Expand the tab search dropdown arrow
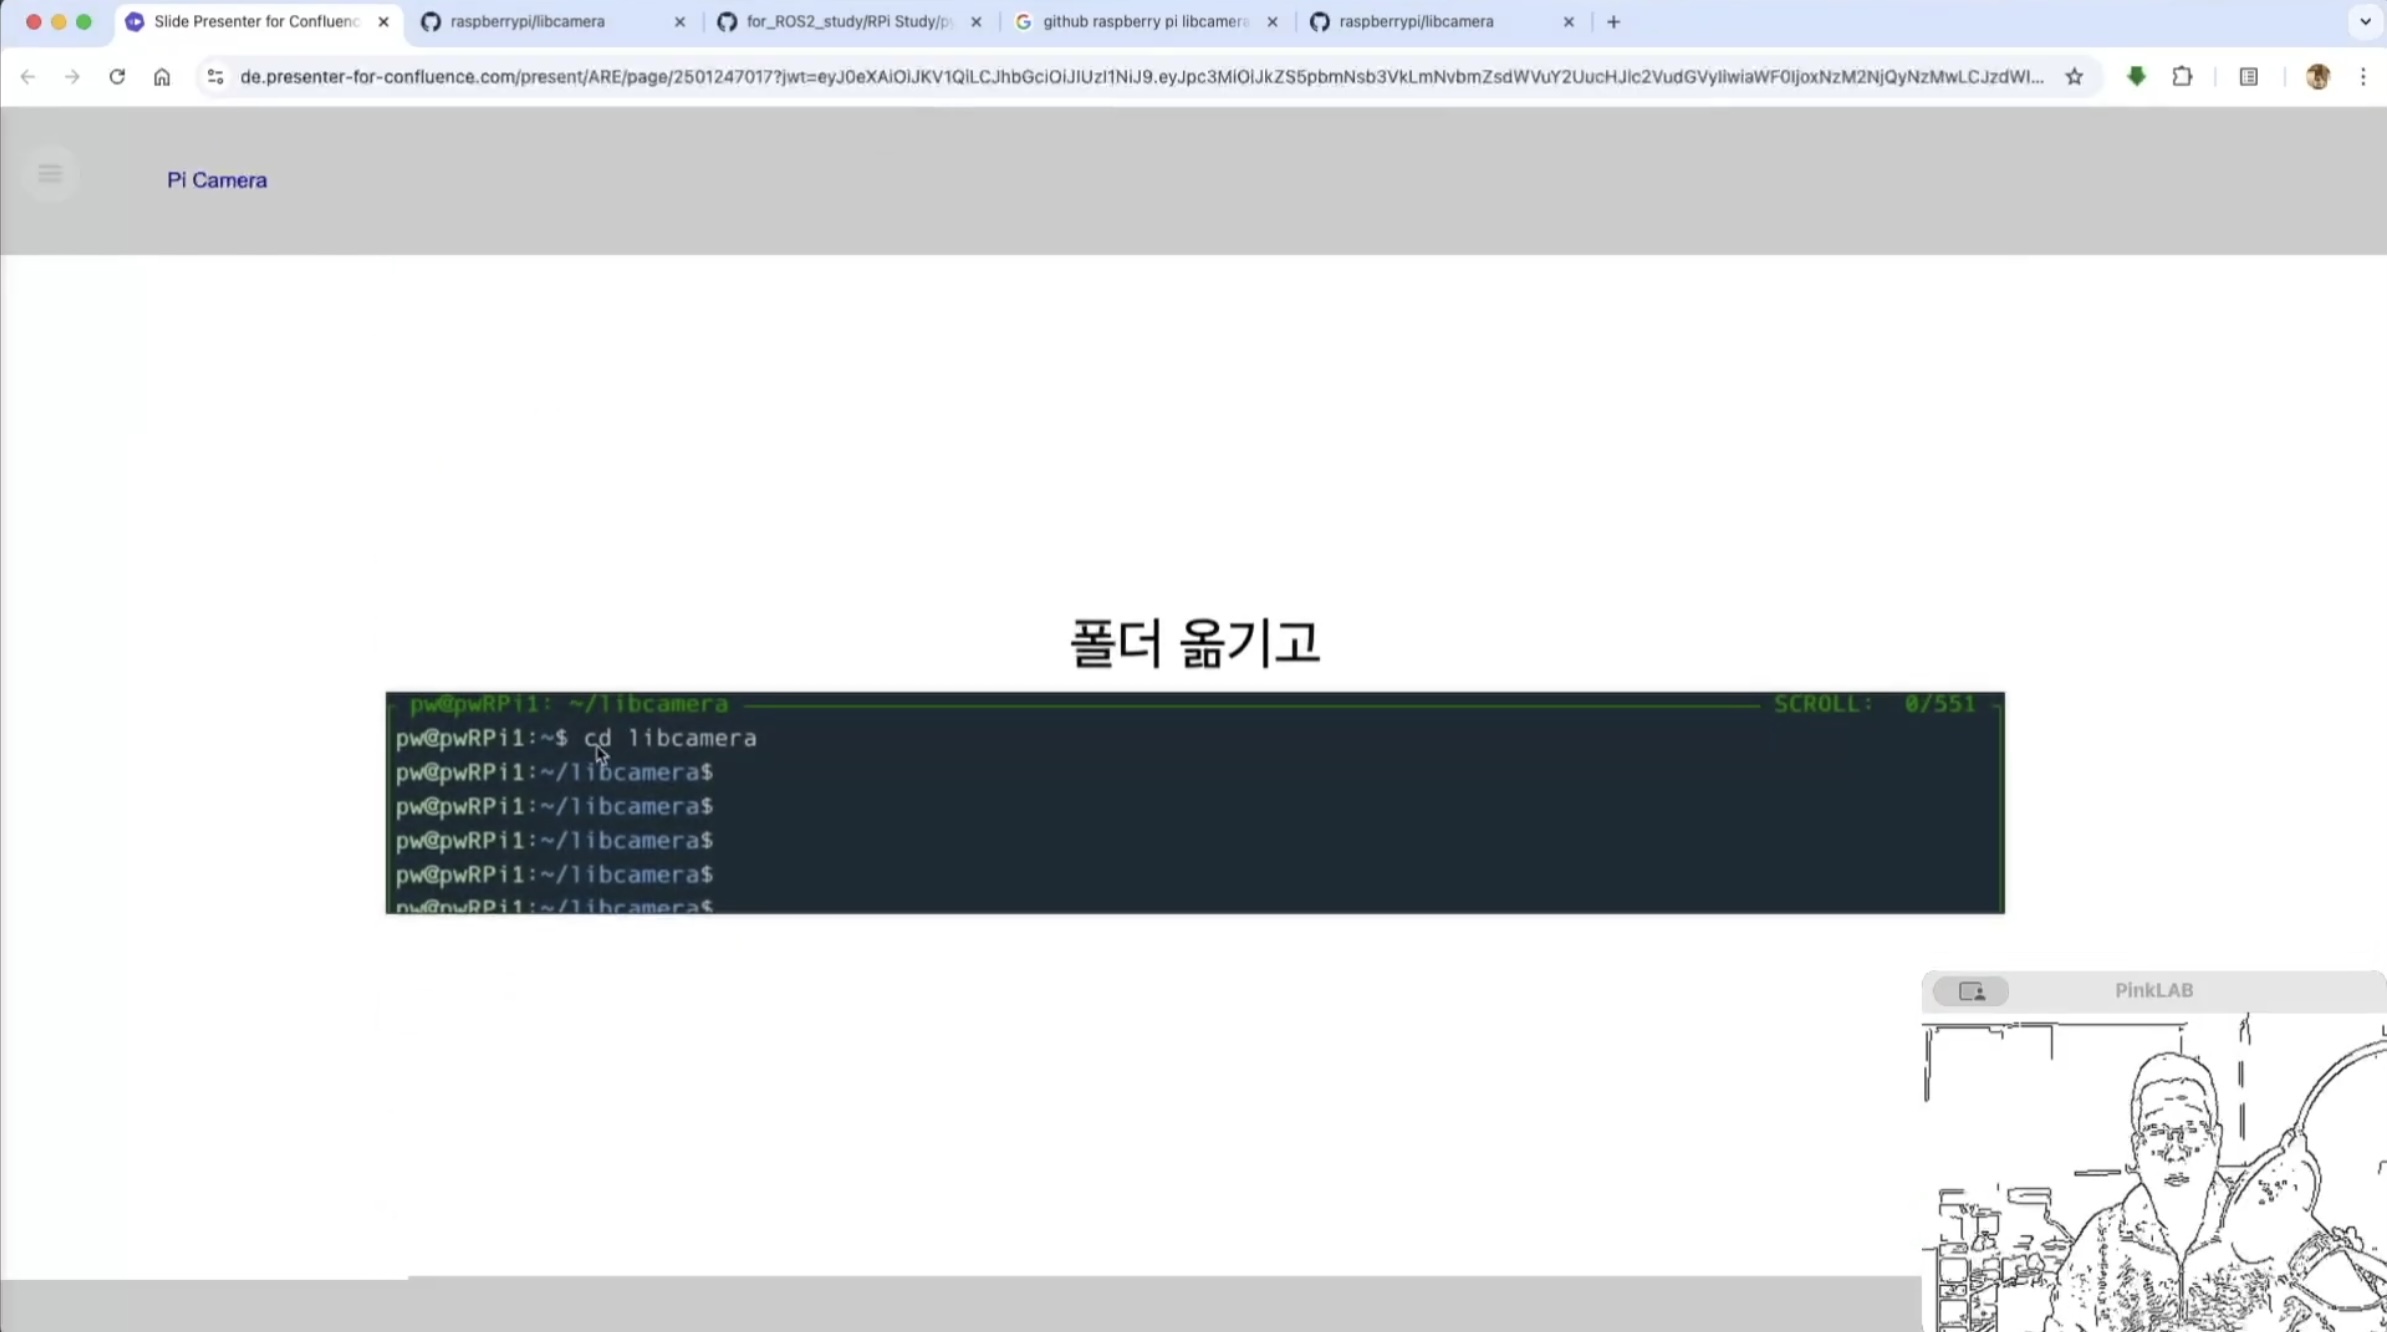 2364,22
